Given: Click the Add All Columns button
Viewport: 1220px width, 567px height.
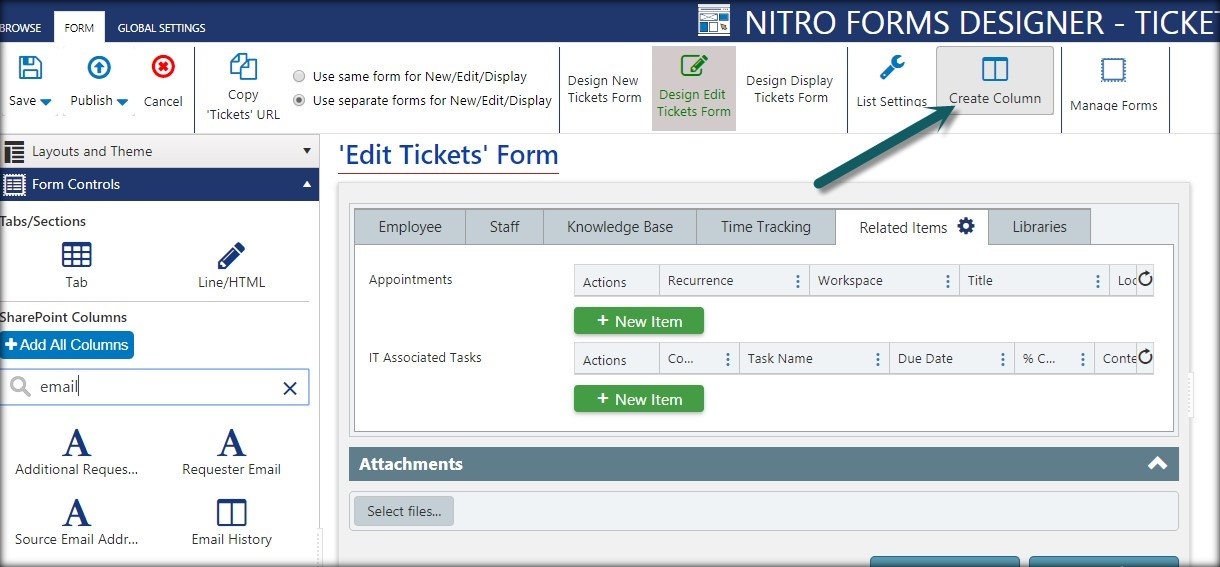Looking at the screenshot, I should point(67,345).
